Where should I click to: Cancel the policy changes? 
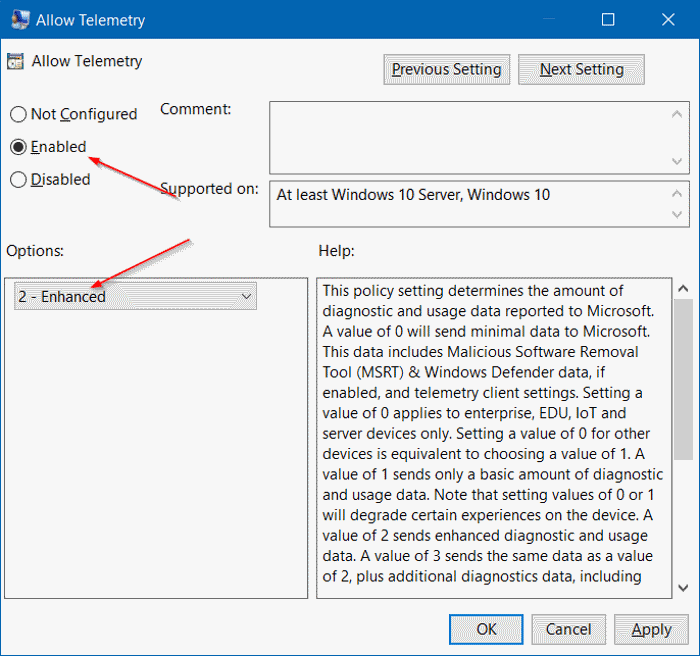[568, 629]
